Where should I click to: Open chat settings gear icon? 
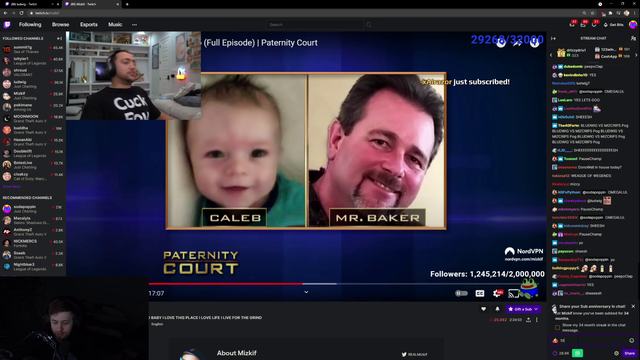tap(616, 353)
